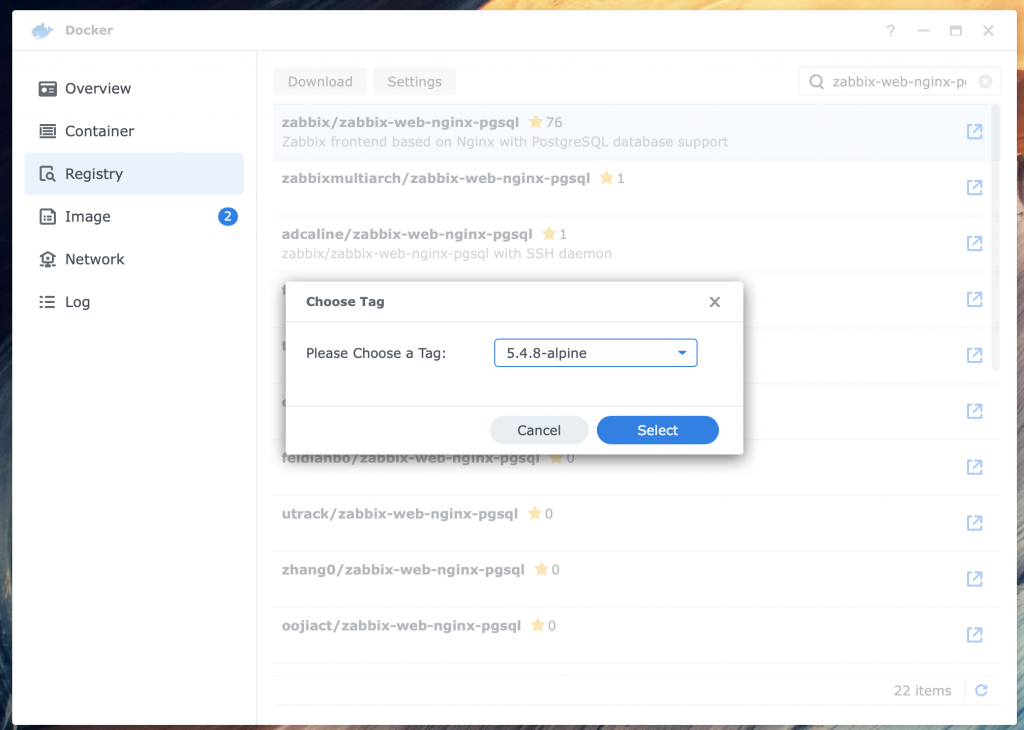Open zabbix/zabbix-web-nginx-pgsql Docker Hub page

pyautogui.click(x=975, y=131)
